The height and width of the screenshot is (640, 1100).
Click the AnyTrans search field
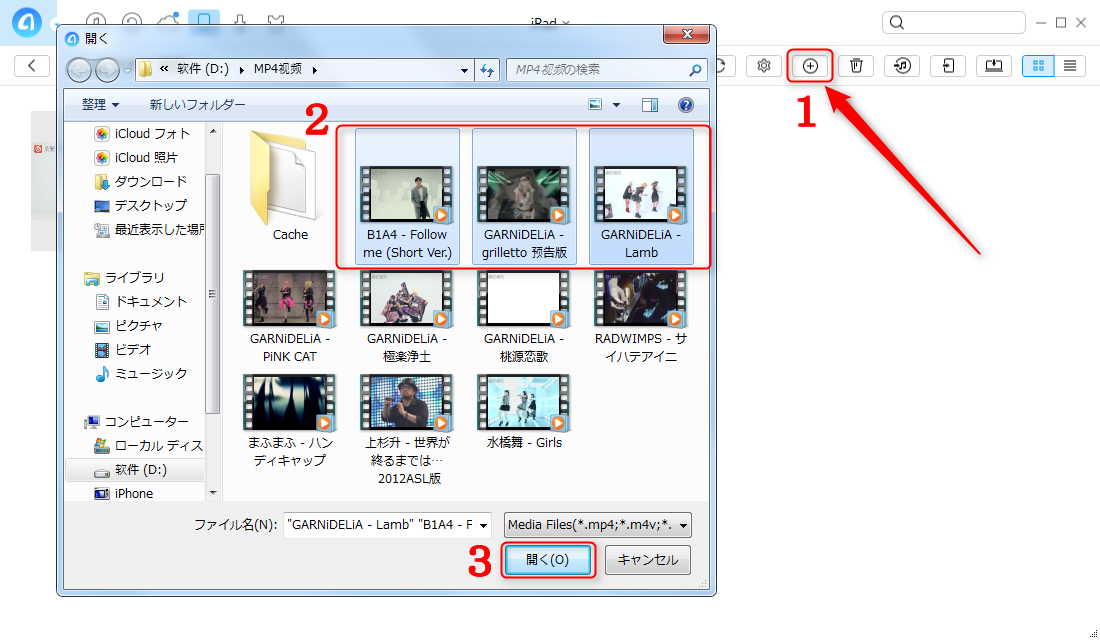click(953, 22)
